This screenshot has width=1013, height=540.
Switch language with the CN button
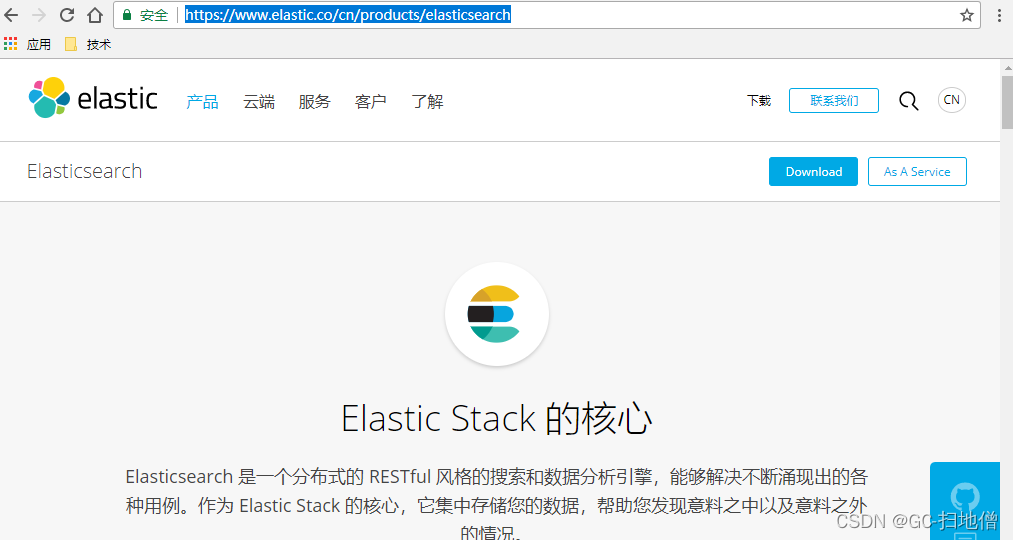[952, 100]
